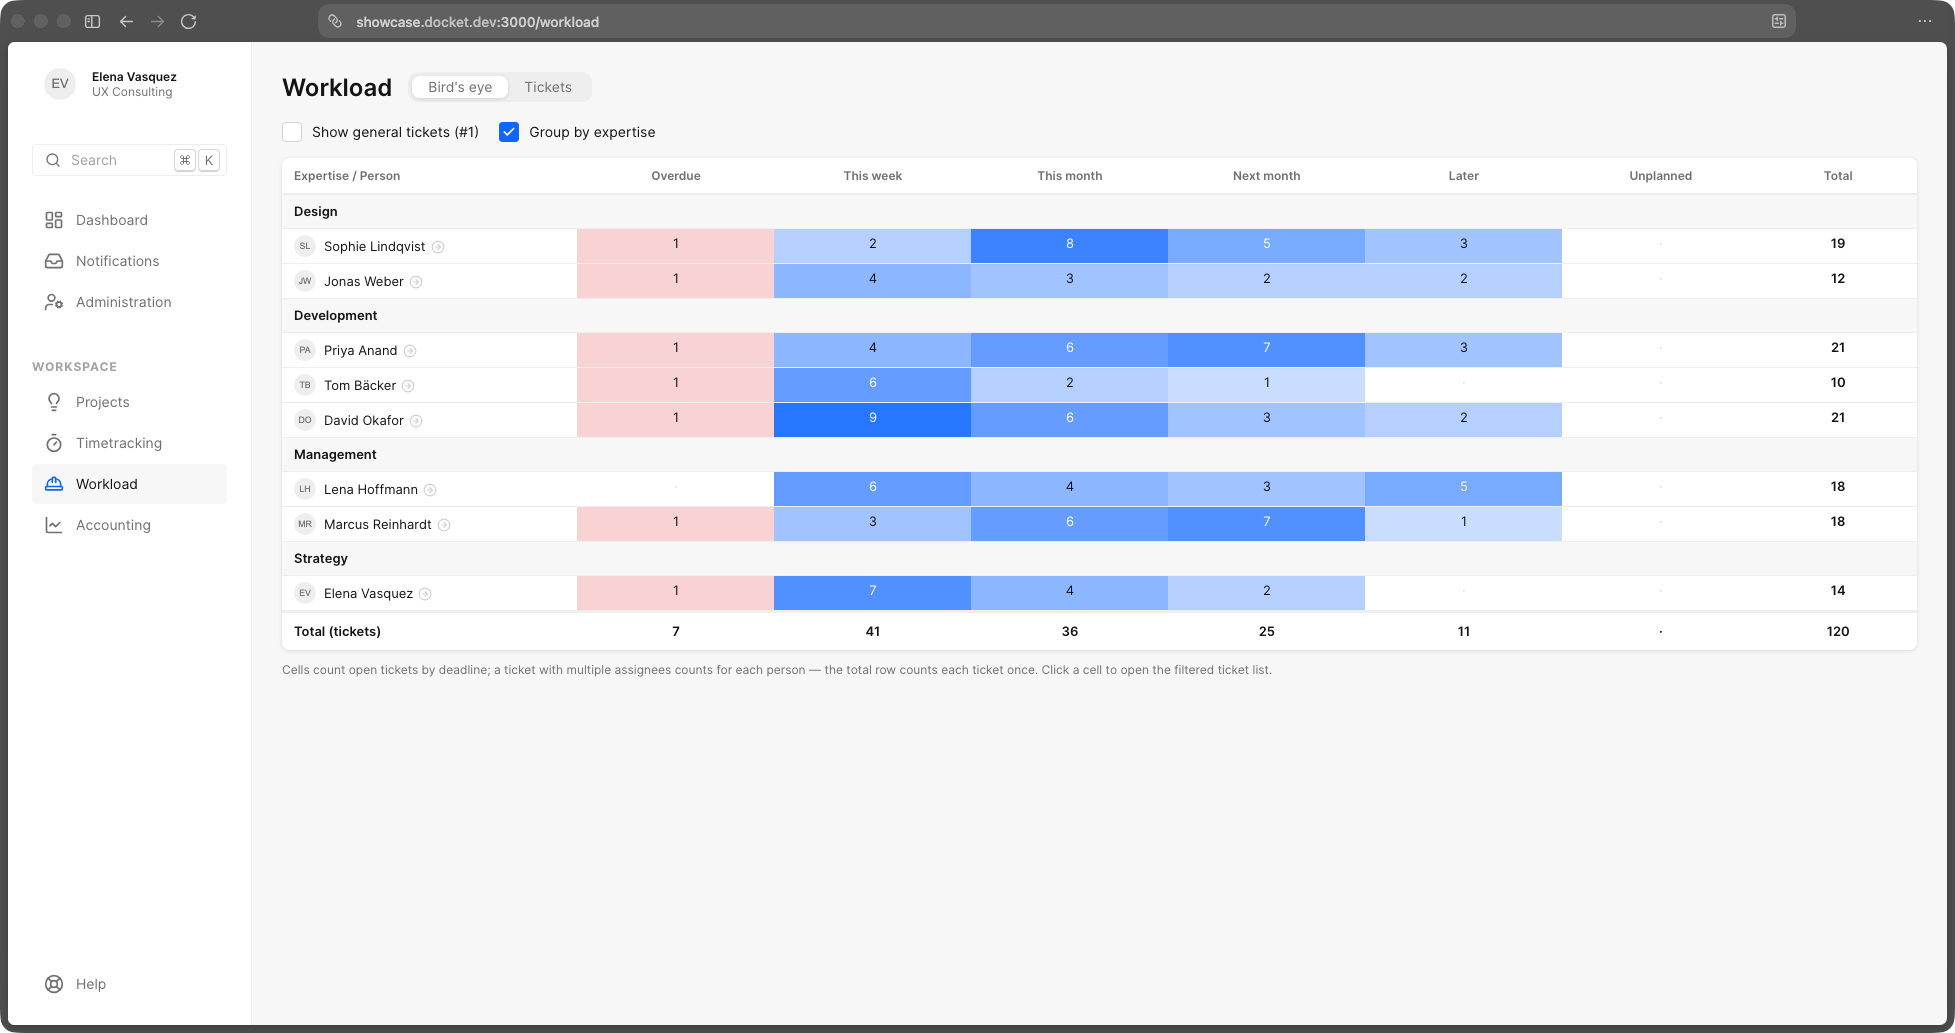Click the Development group header
1955x1033 pixels.
(x=335, y=316)
